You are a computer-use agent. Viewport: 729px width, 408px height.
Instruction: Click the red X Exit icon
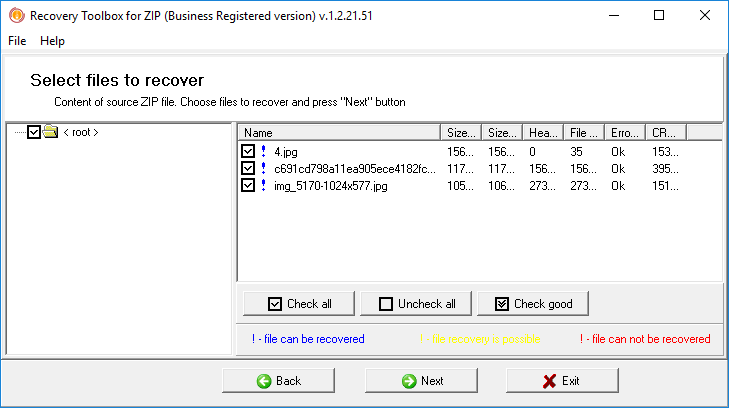click(550, 381)
